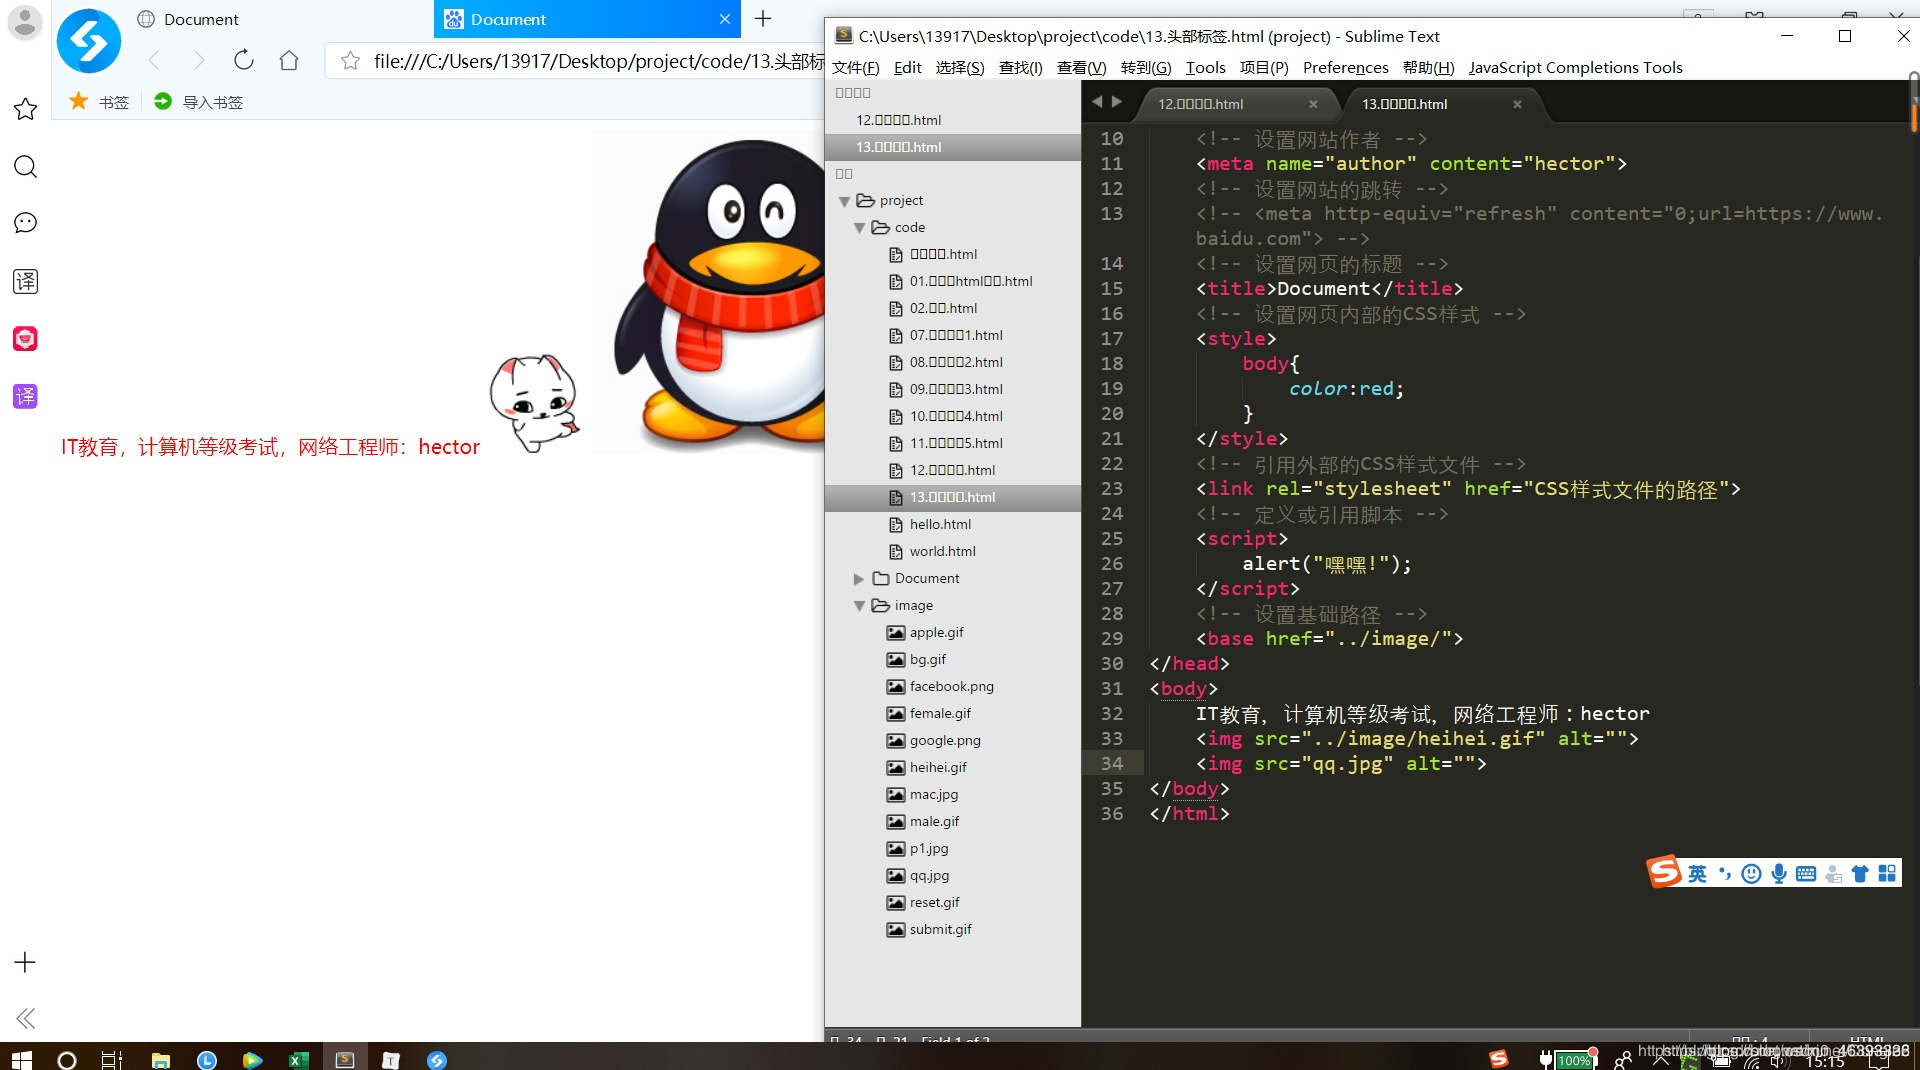Open JavaScript Completions Tools menu
The image size is (1920, 1070).
1575,67
